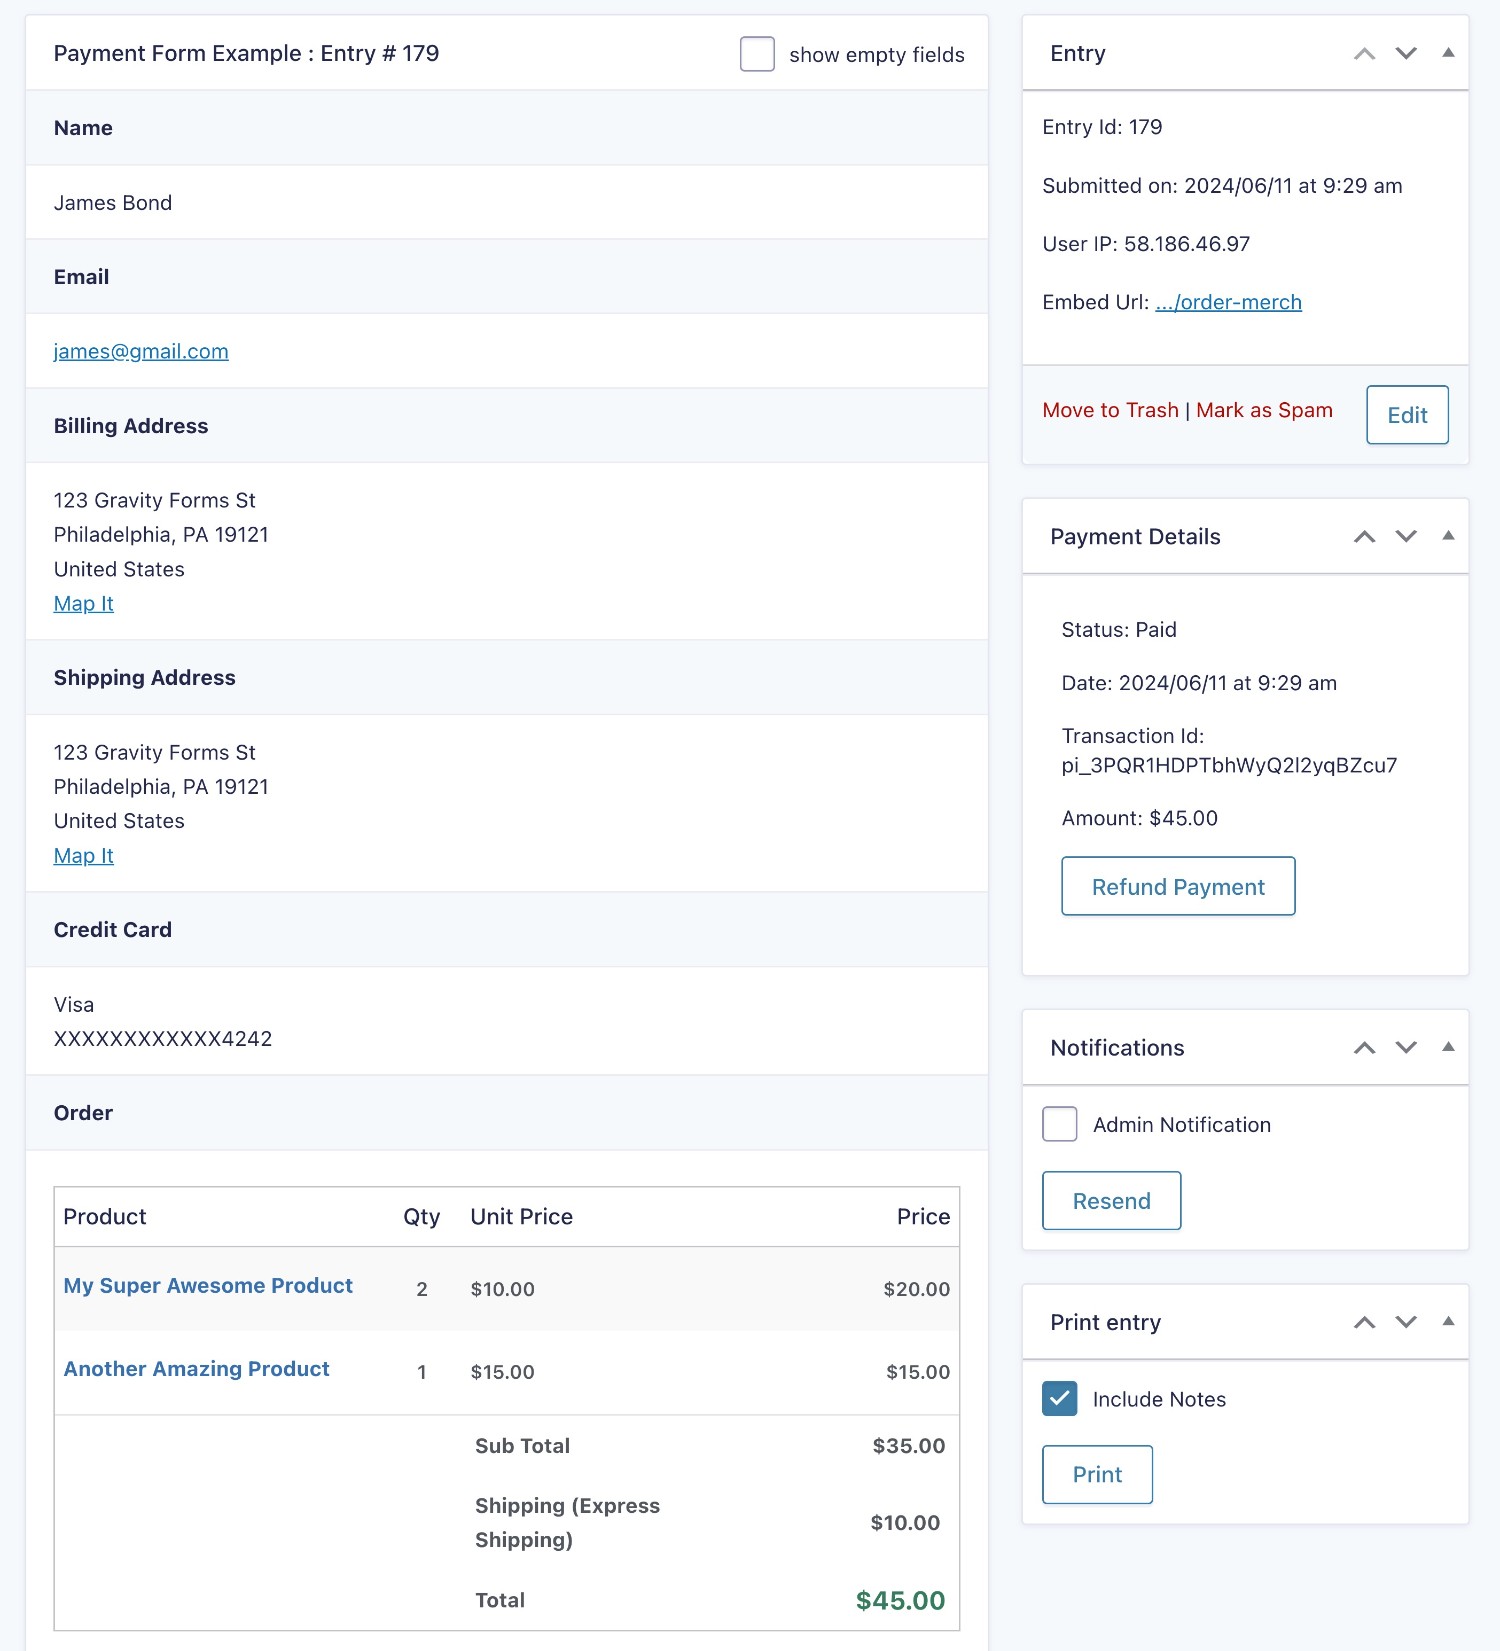This screenshot has width=1500, height=1651.
Task: Click the Unit Price column header
Action: point(522,1217)
